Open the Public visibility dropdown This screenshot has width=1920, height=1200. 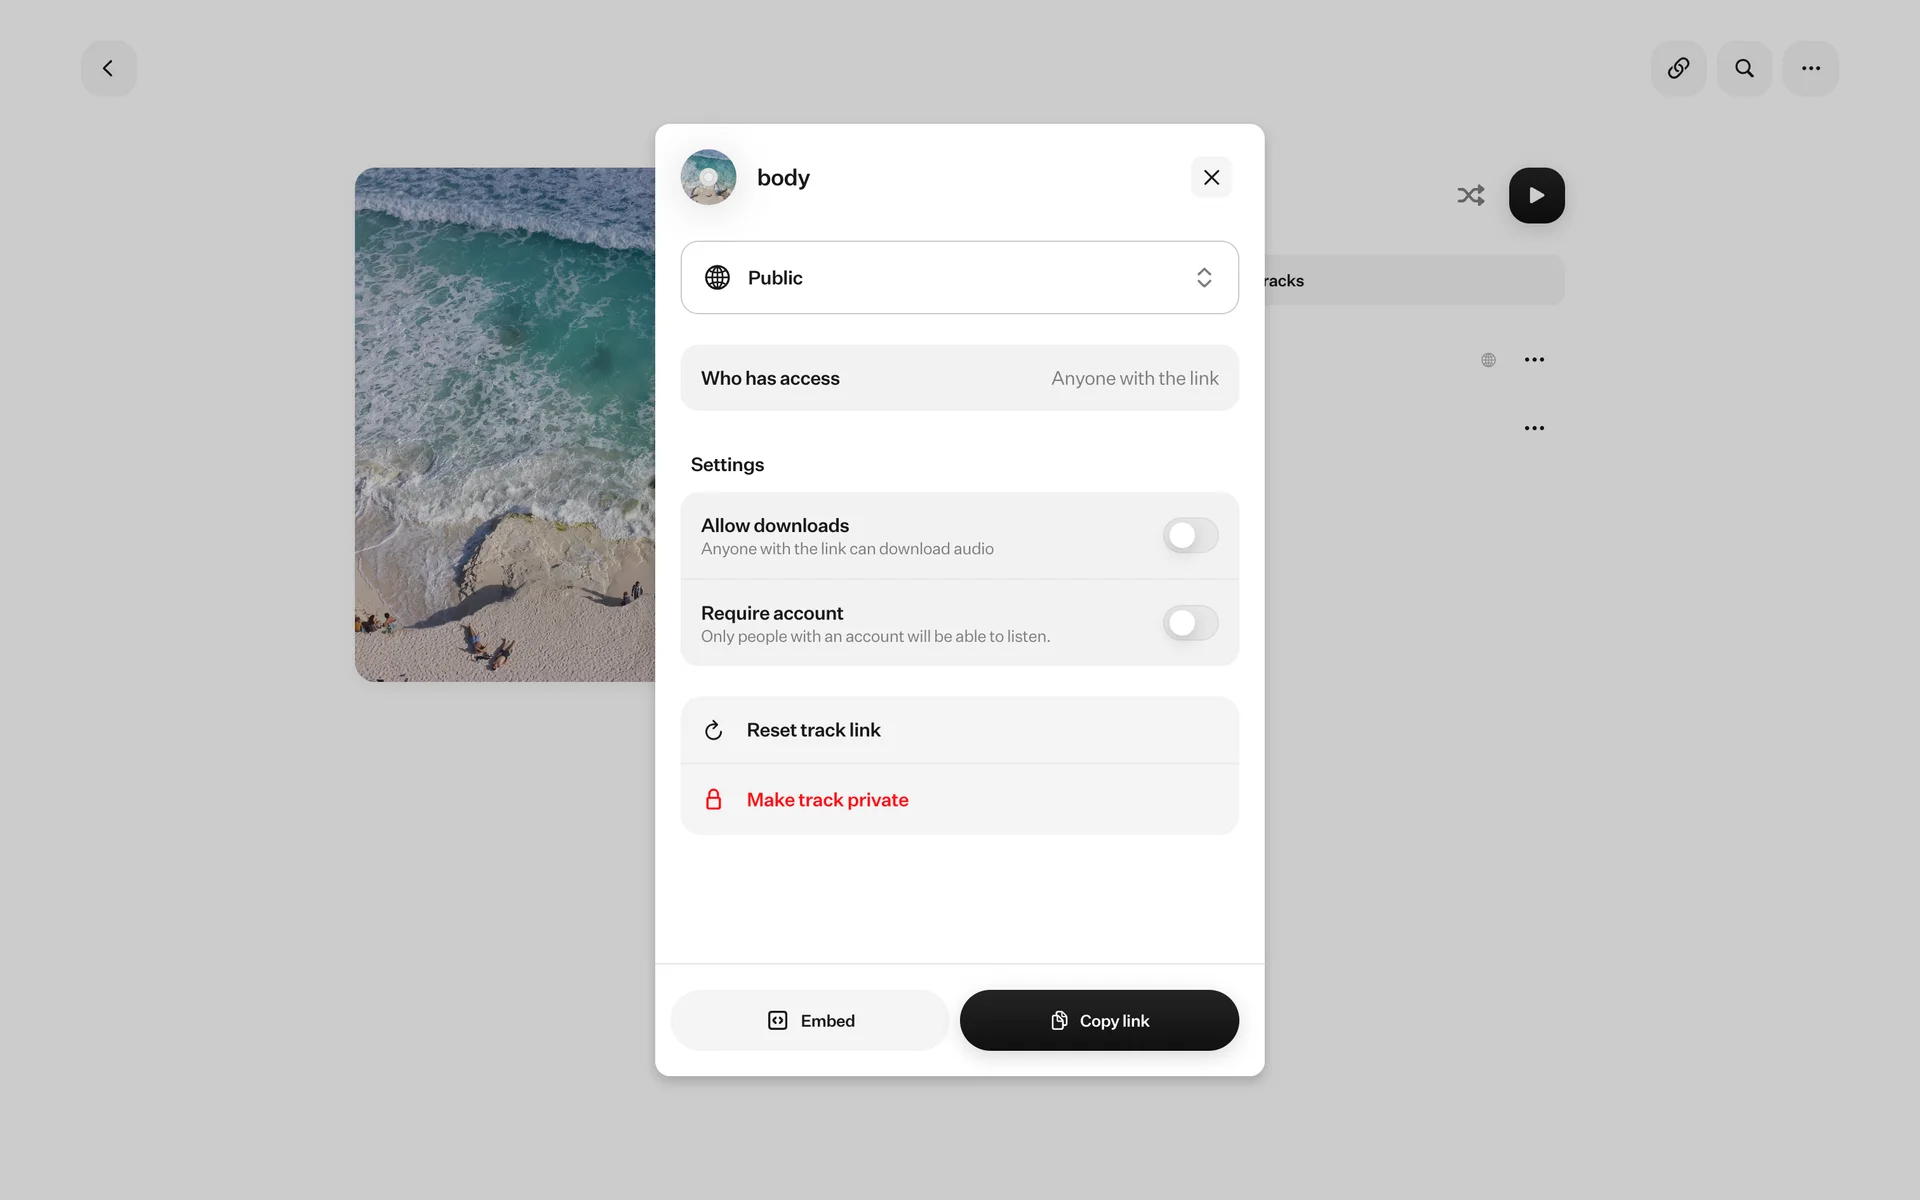coord(958,277)
